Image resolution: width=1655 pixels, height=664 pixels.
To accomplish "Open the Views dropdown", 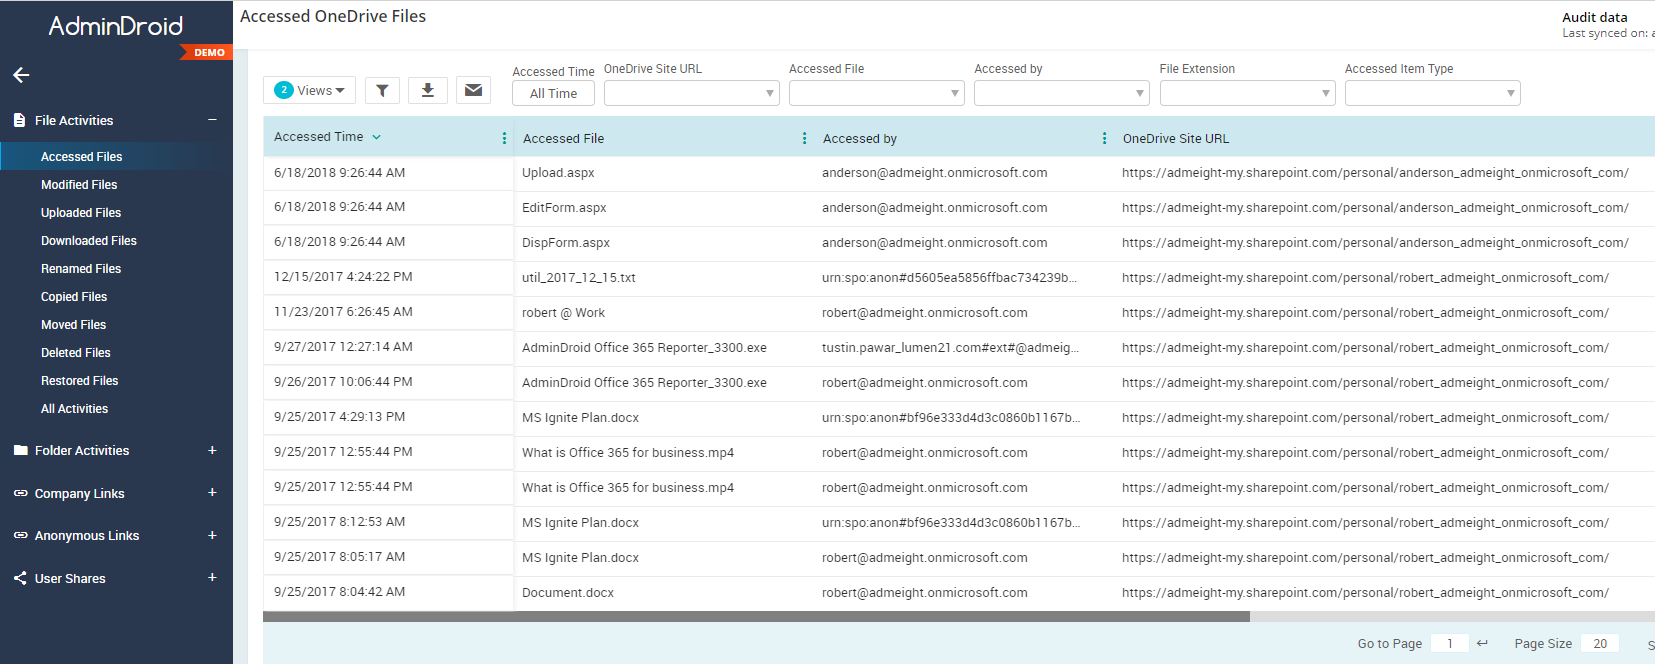I will (310, 91).
